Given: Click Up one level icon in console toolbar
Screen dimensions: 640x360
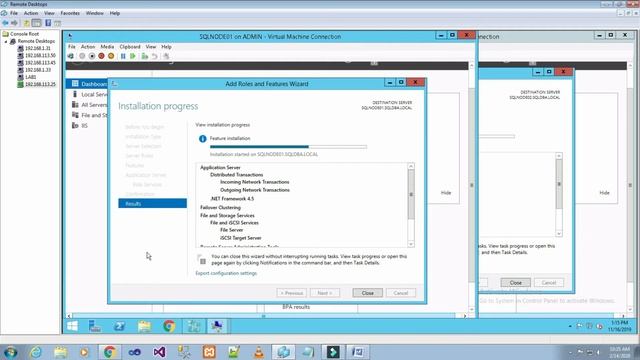Looking at the screenshot, I should coord(27,23).
